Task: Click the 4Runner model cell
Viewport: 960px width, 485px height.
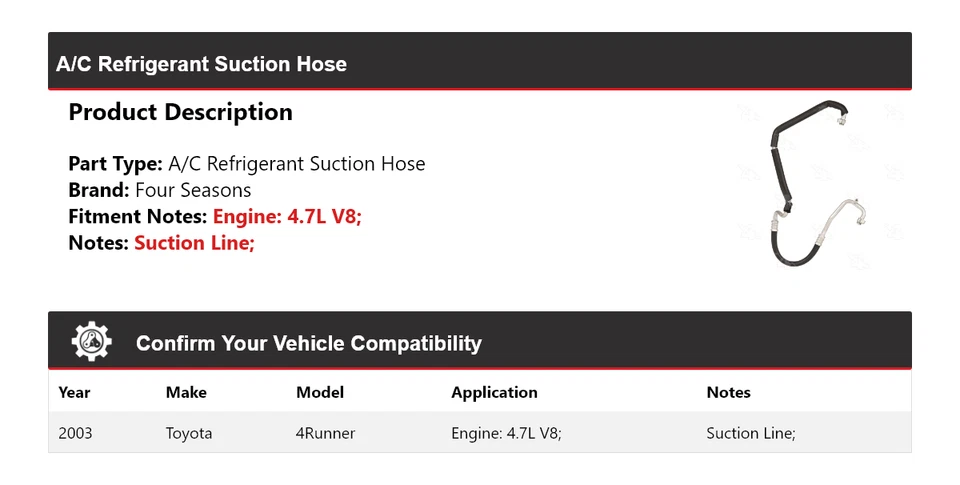Action: [325, 433]
